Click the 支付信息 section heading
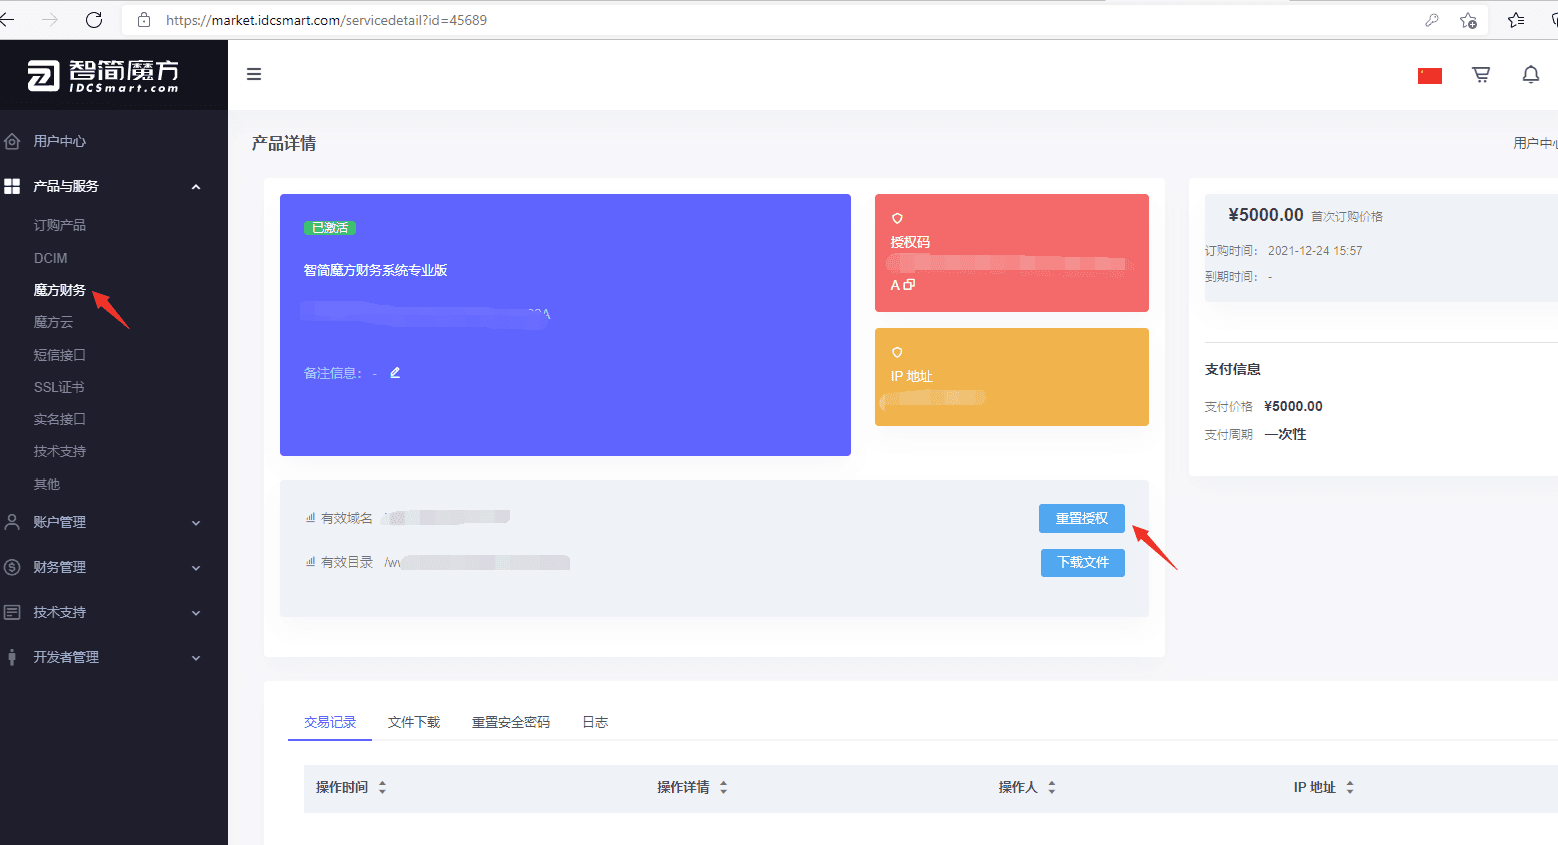The height and width of the screenshot is (845, 1558). (1233, 369)
